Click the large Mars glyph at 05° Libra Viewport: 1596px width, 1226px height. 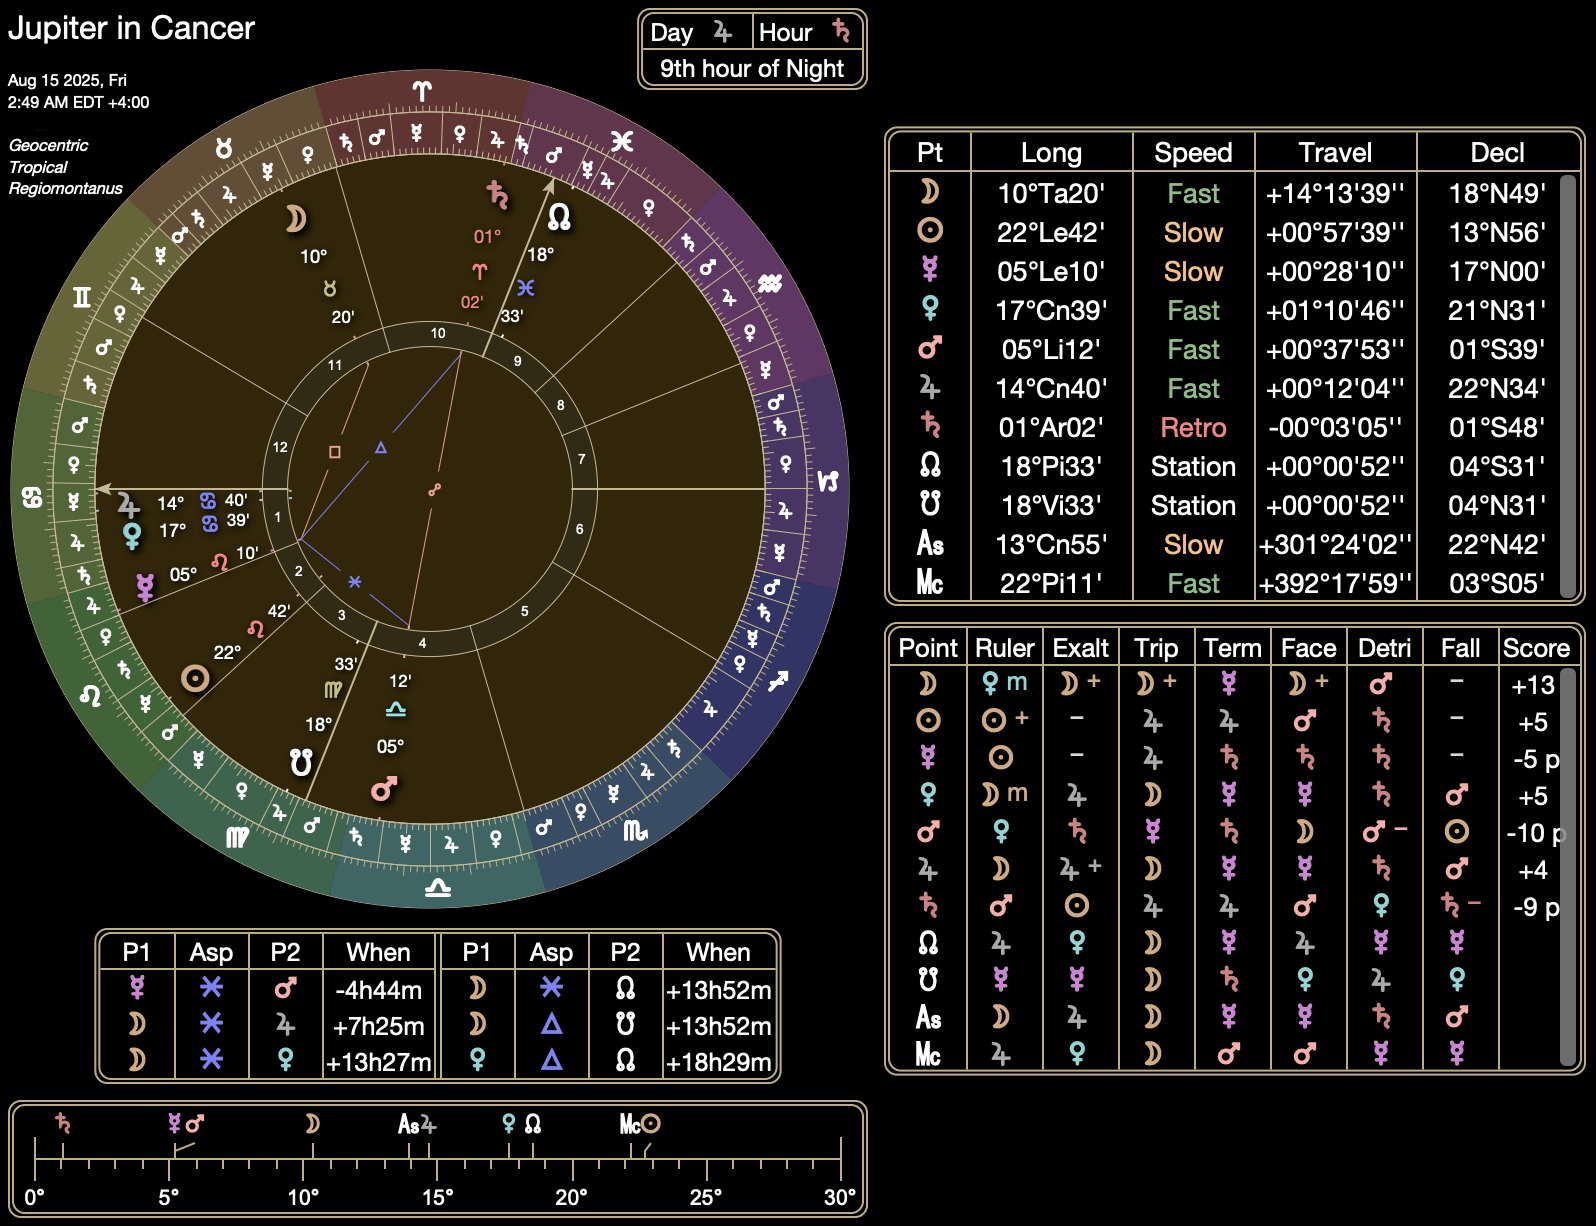click(x=383, y=790)
